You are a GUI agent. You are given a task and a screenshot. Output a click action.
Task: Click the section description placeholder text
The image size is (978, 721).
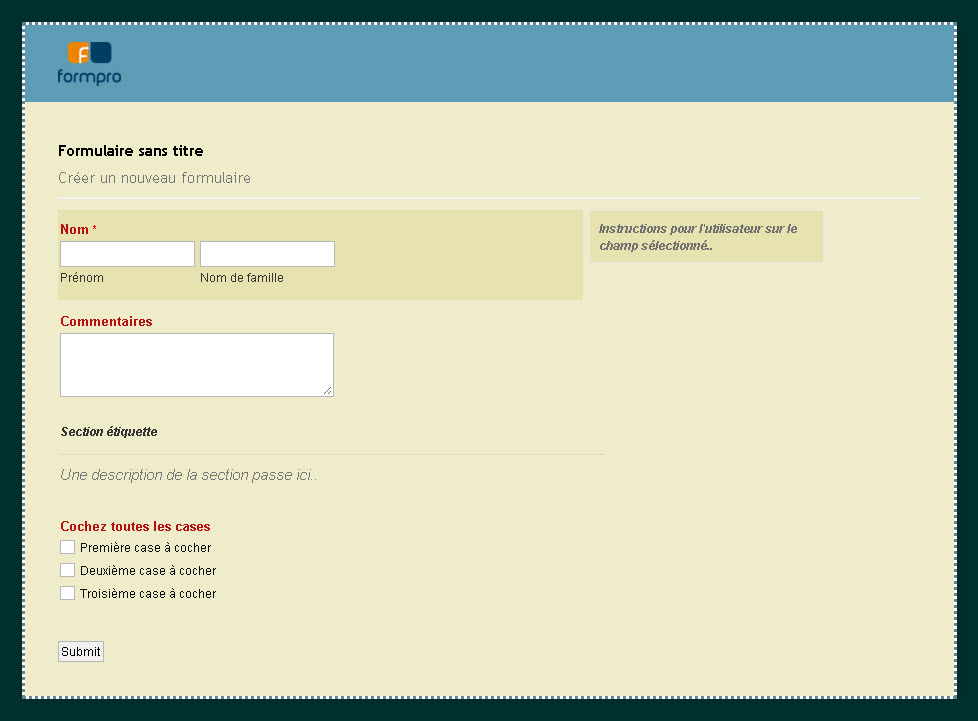[189, 475]
